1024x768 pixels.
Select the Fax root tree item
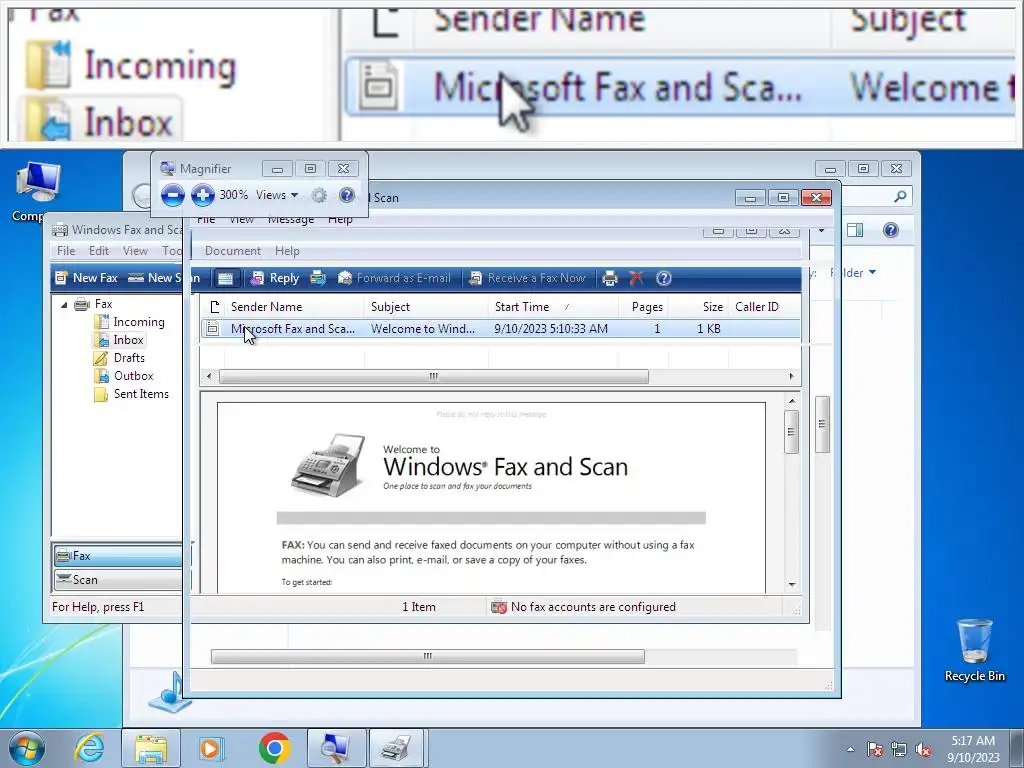click(x=103, y=304)
